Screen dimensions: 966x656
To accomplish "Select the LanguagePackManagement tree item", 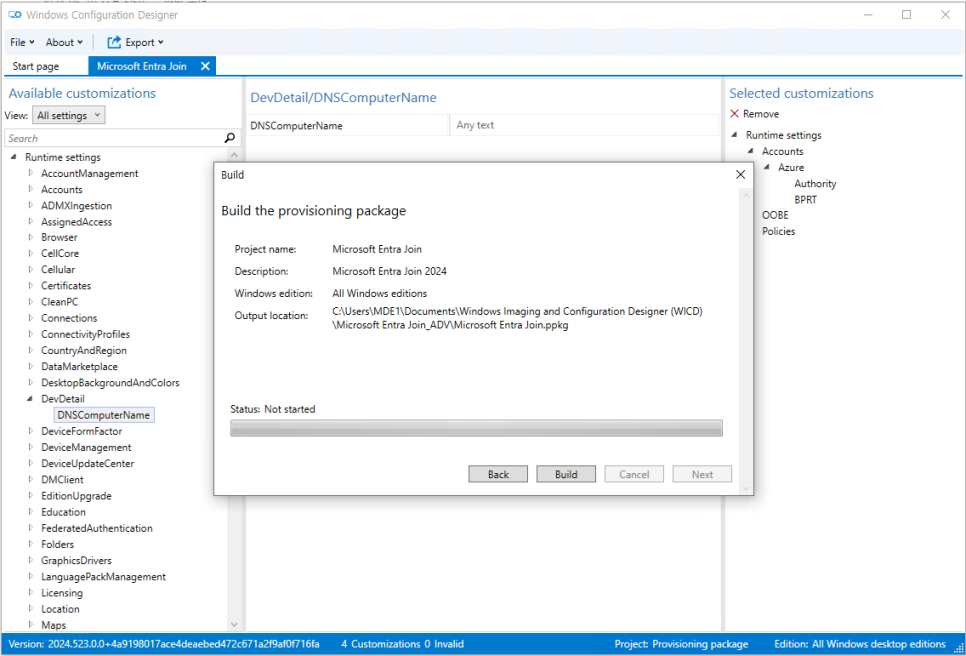I will (104, 577).
